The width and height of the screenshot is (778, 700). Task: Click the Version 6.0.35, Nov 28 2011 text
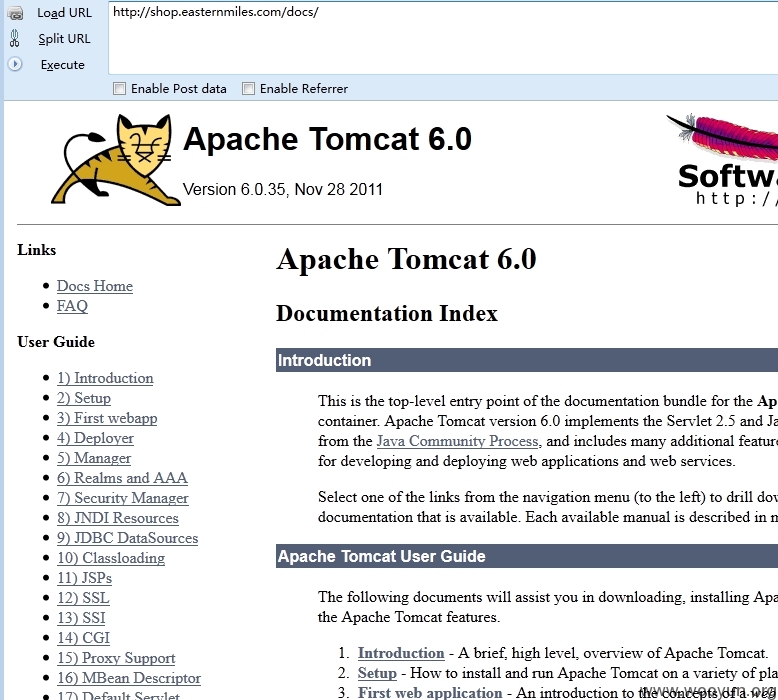283,190
